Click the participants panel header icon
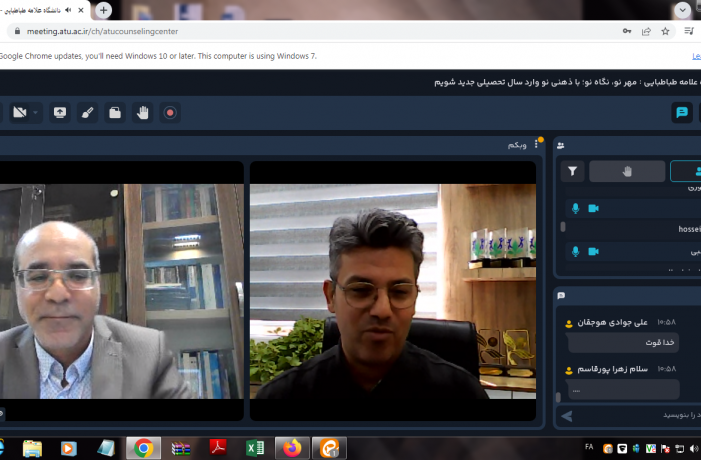The height and width of the screenshot is (460, 701). (561, 145)
